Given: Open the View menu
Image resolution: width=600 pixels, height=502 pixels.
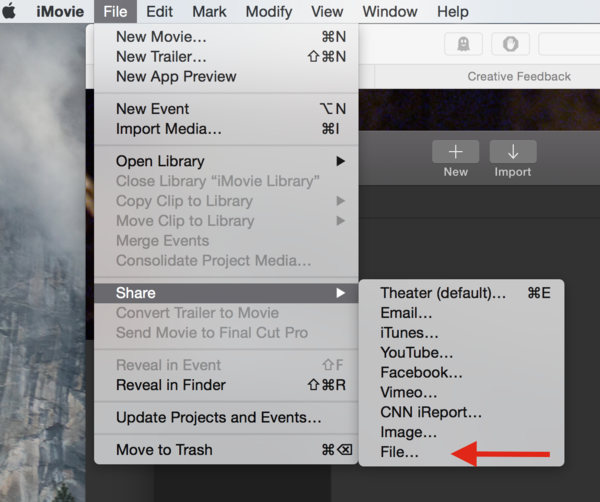Looking at the screenshot, I should tap(327, 11).
